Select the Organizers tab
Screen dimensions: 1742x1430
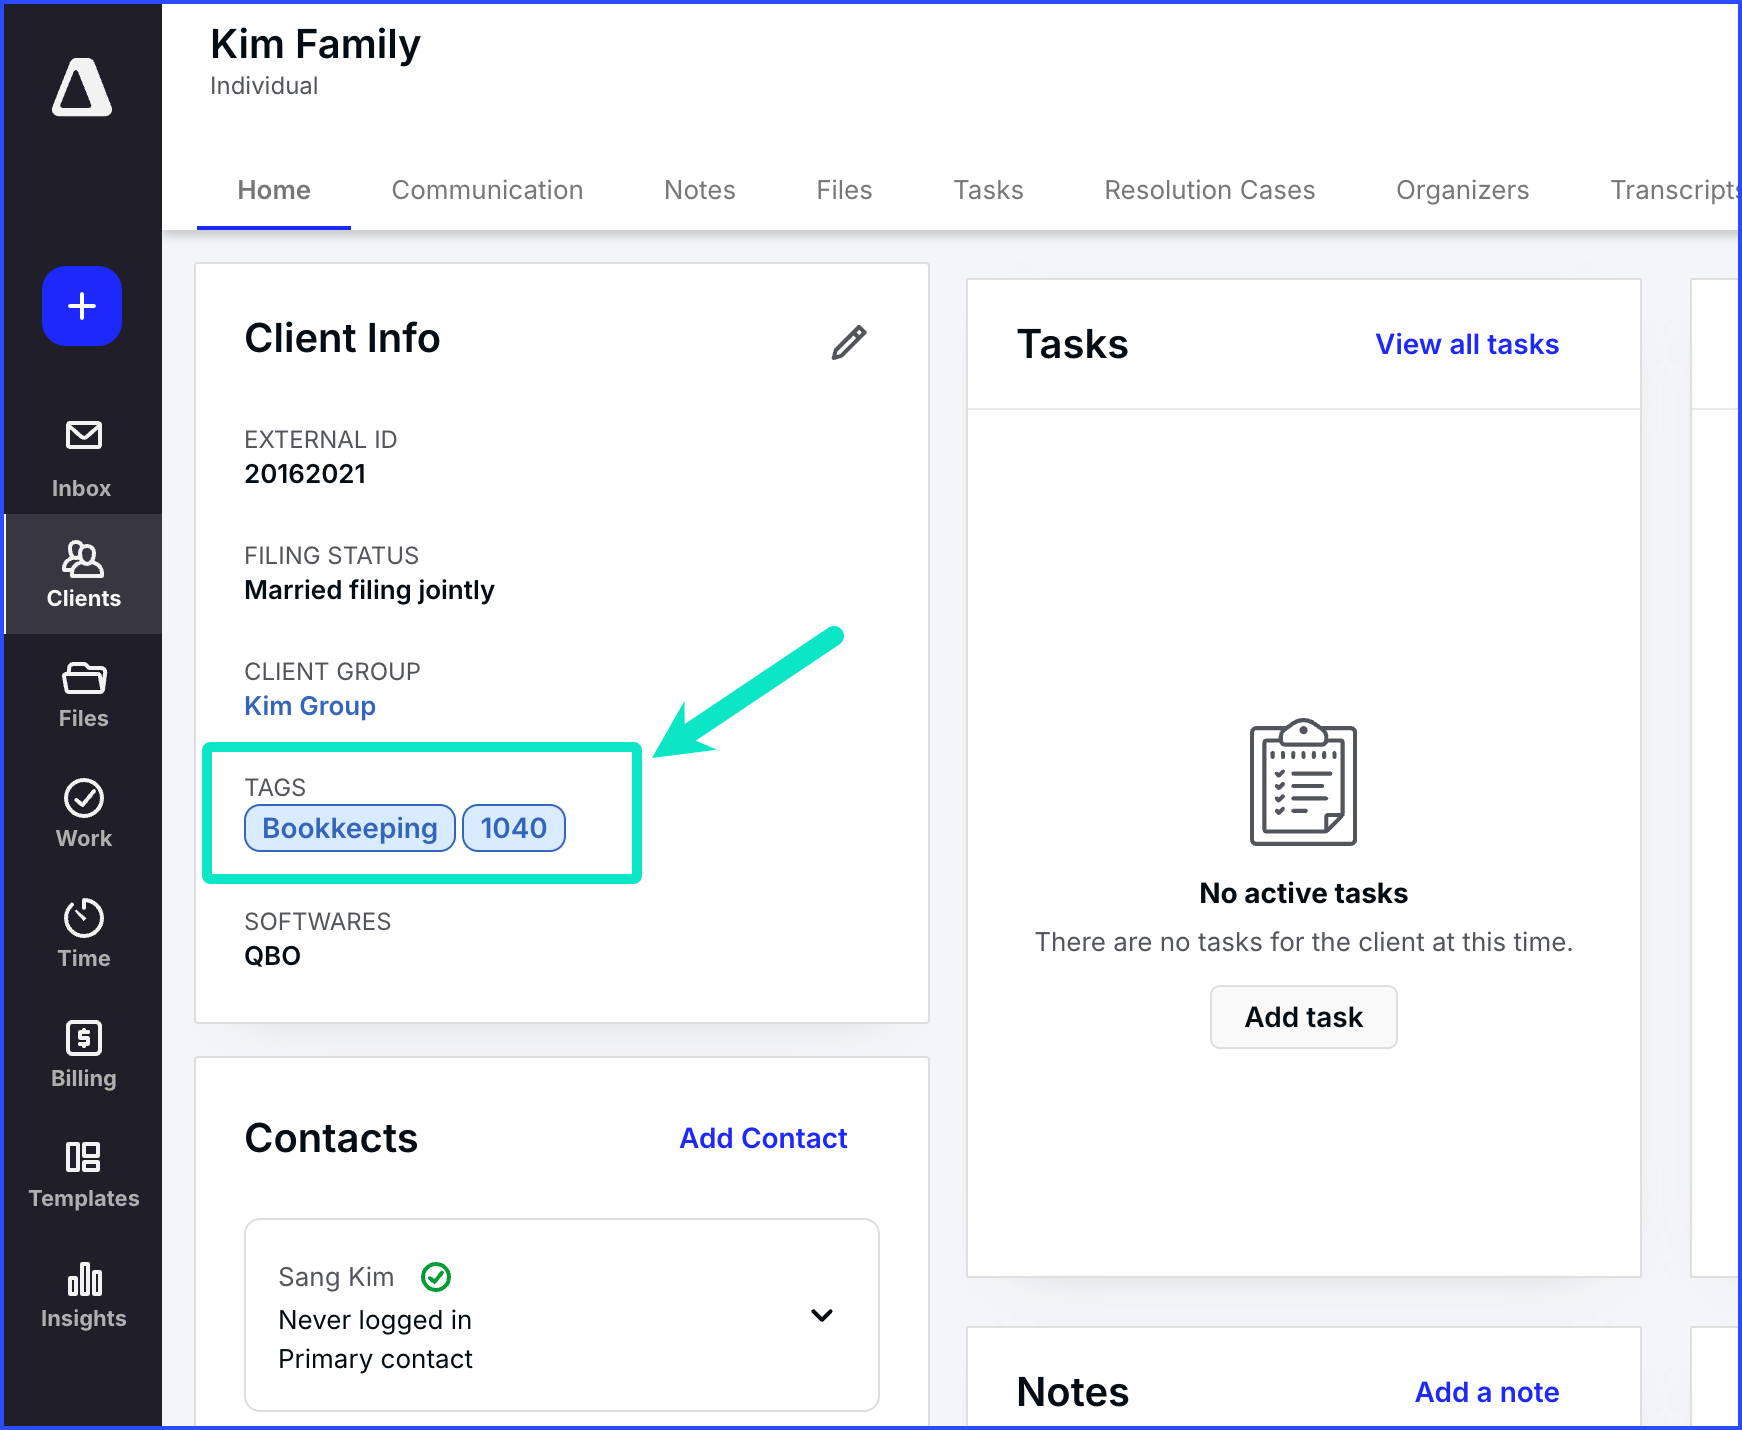[1462, 190]
